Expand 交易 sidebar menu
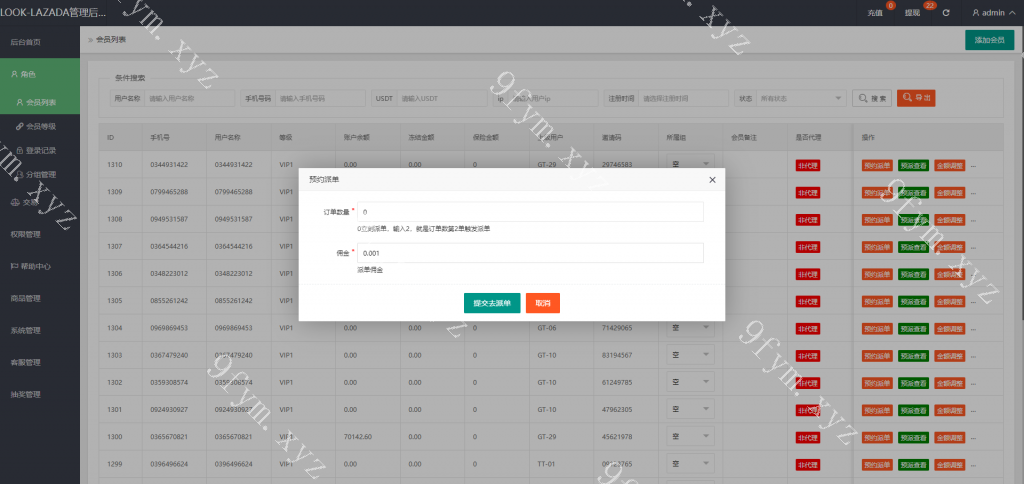Viewport: 1024px width, 484px height. (x=40, y=202)
